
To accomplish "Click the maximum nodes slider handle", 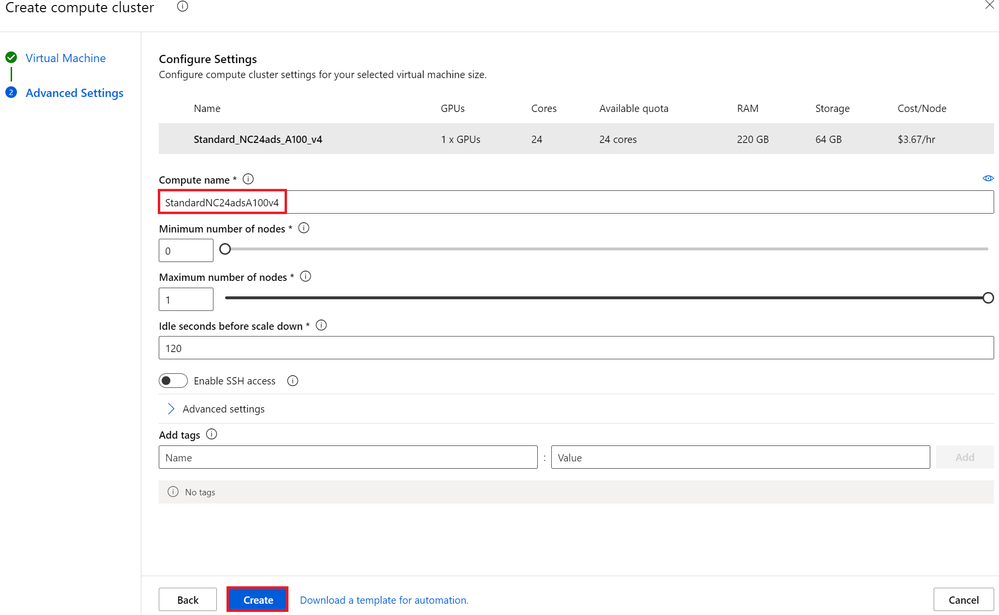I will pyautogui.click(x=988, y=298).
